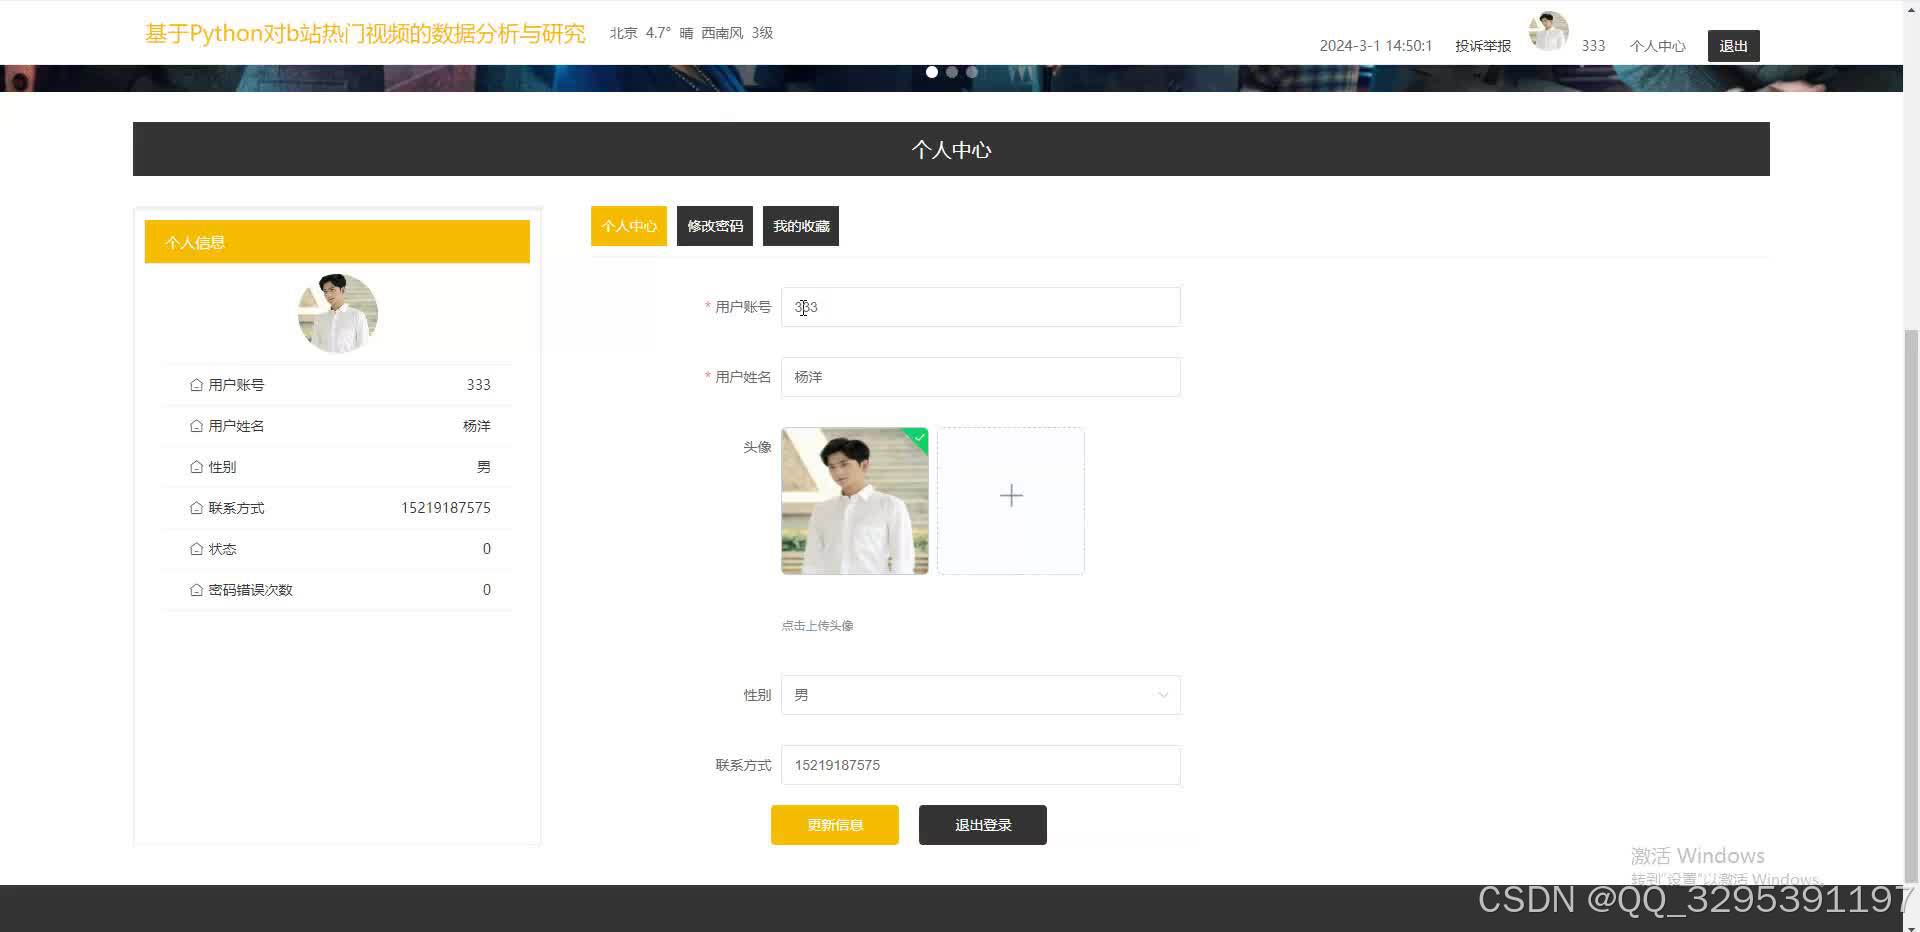
Task: Click the 退出 button in header
Action: 1734,46
